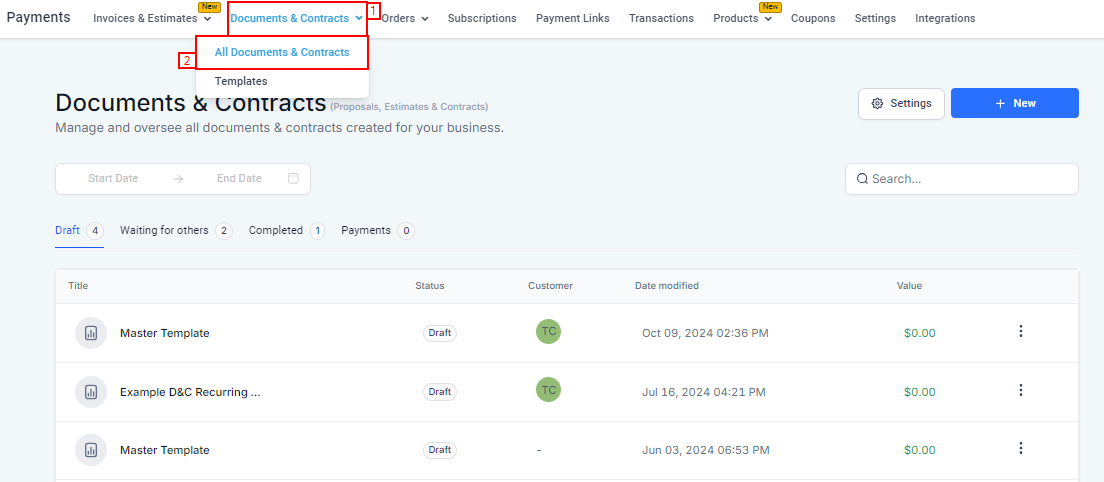Click Draft status badge in Jun 03 row
This screenshot has width=1104, height=482.
coord(440,450)
